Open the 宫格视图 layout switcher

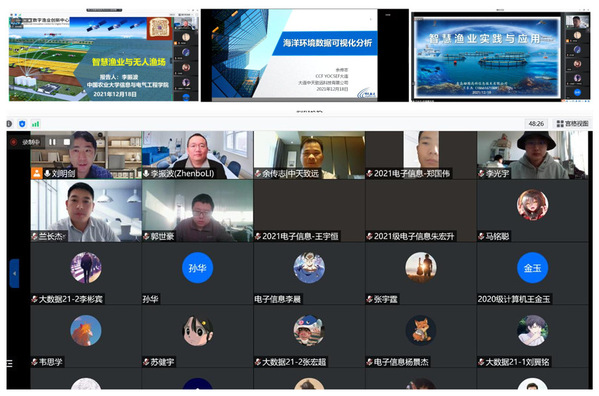pyautogui.click(x=573, y=123)
